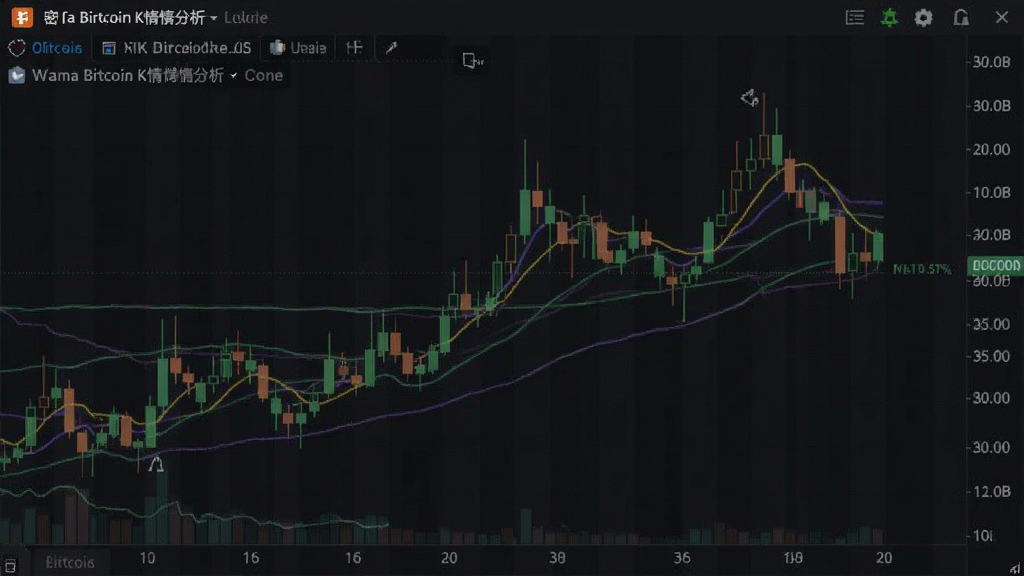Click the green DOCOON price tag
The width and height of the screenshot is (1024, 576).
(x=995, y=266)
